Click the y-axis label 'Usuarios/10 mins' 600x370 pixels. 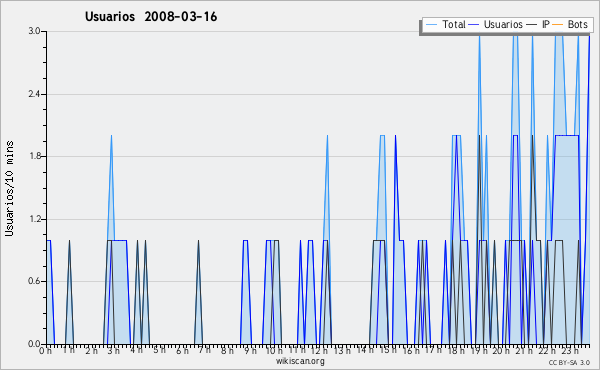pyautogui.click(x=9, y=188)
